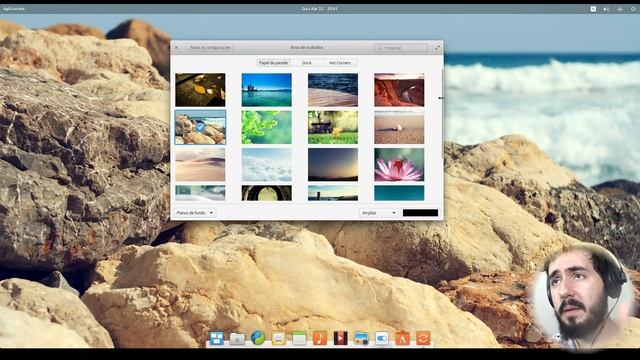Select the red canyon rock wallpaper

[399, 90]
